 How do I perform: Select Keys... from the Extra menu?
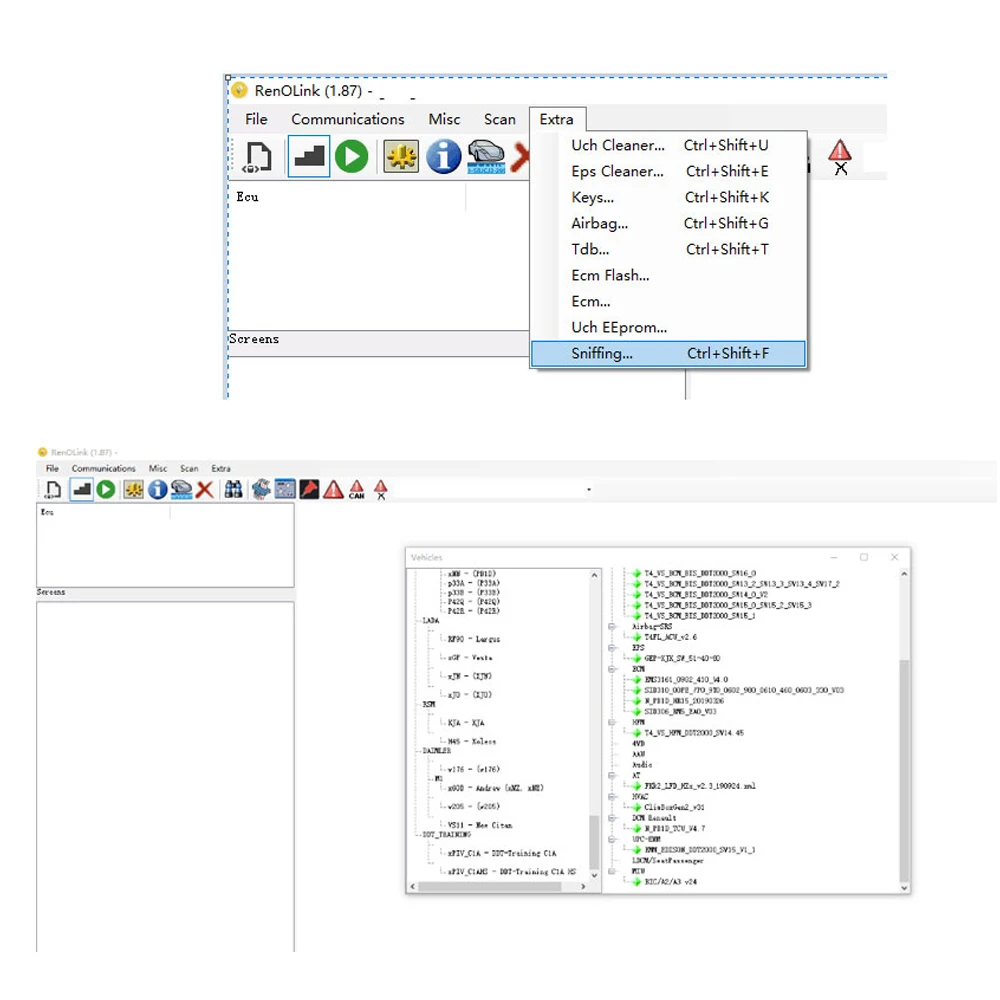coord(668,198)
